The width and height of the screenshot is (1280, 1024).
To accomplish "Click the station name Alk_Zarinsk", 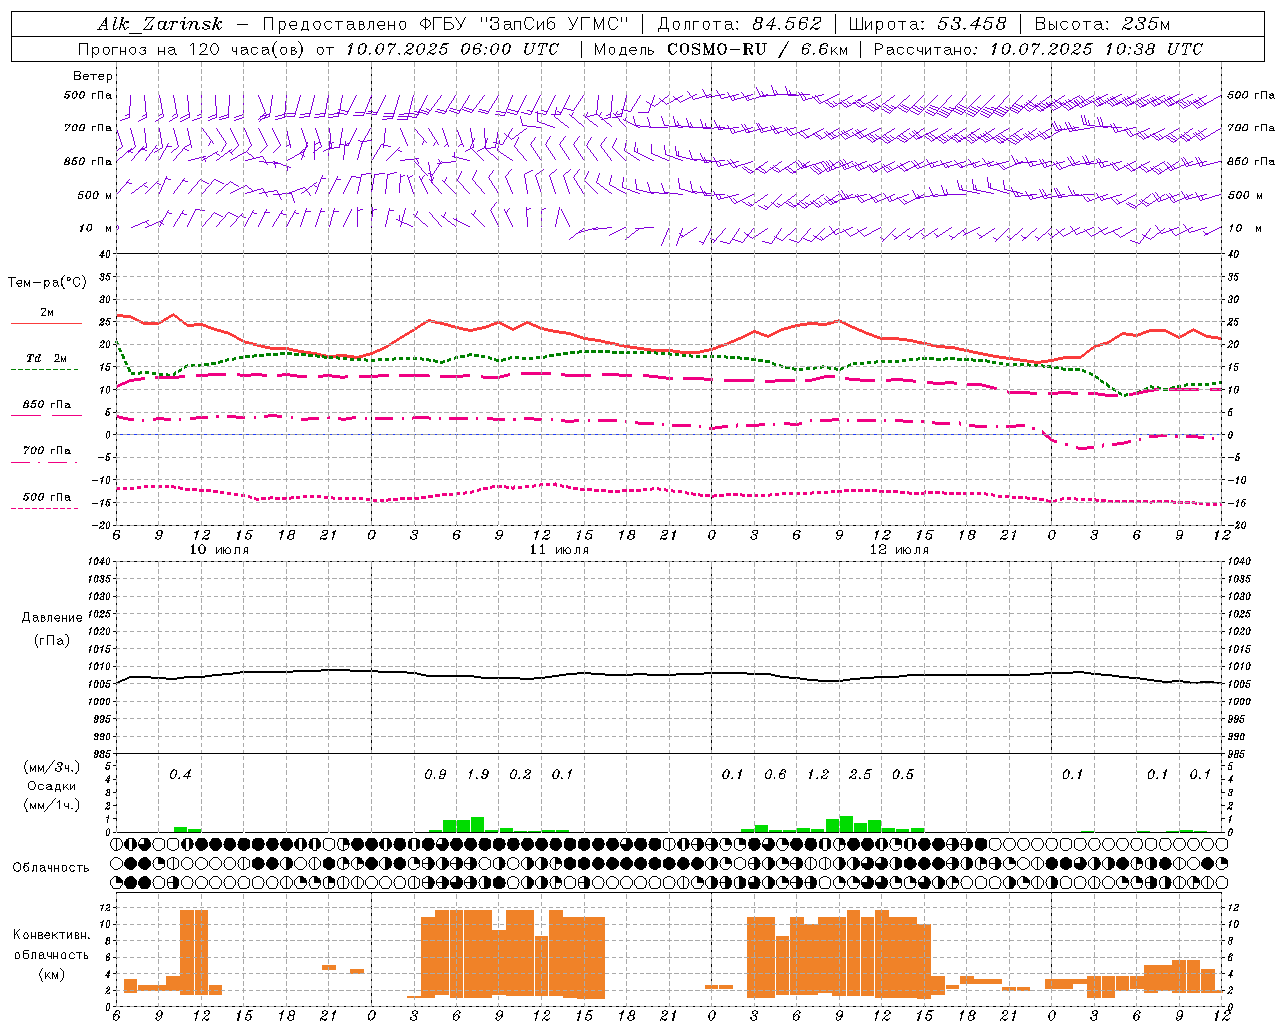I will [x=159, y=24].
